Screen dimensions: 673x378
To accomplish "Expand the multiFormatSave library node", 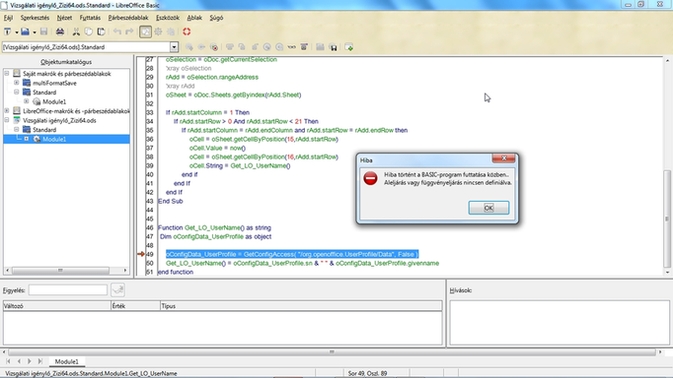I will click(x=17, y=83).
